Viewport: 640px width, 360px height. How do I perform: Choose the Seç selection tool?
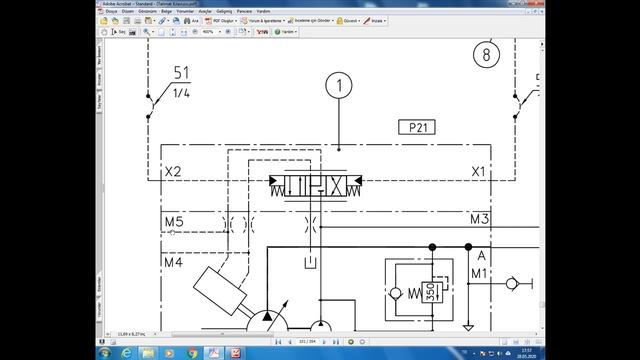pyautogui.click(x=118, y=32)
